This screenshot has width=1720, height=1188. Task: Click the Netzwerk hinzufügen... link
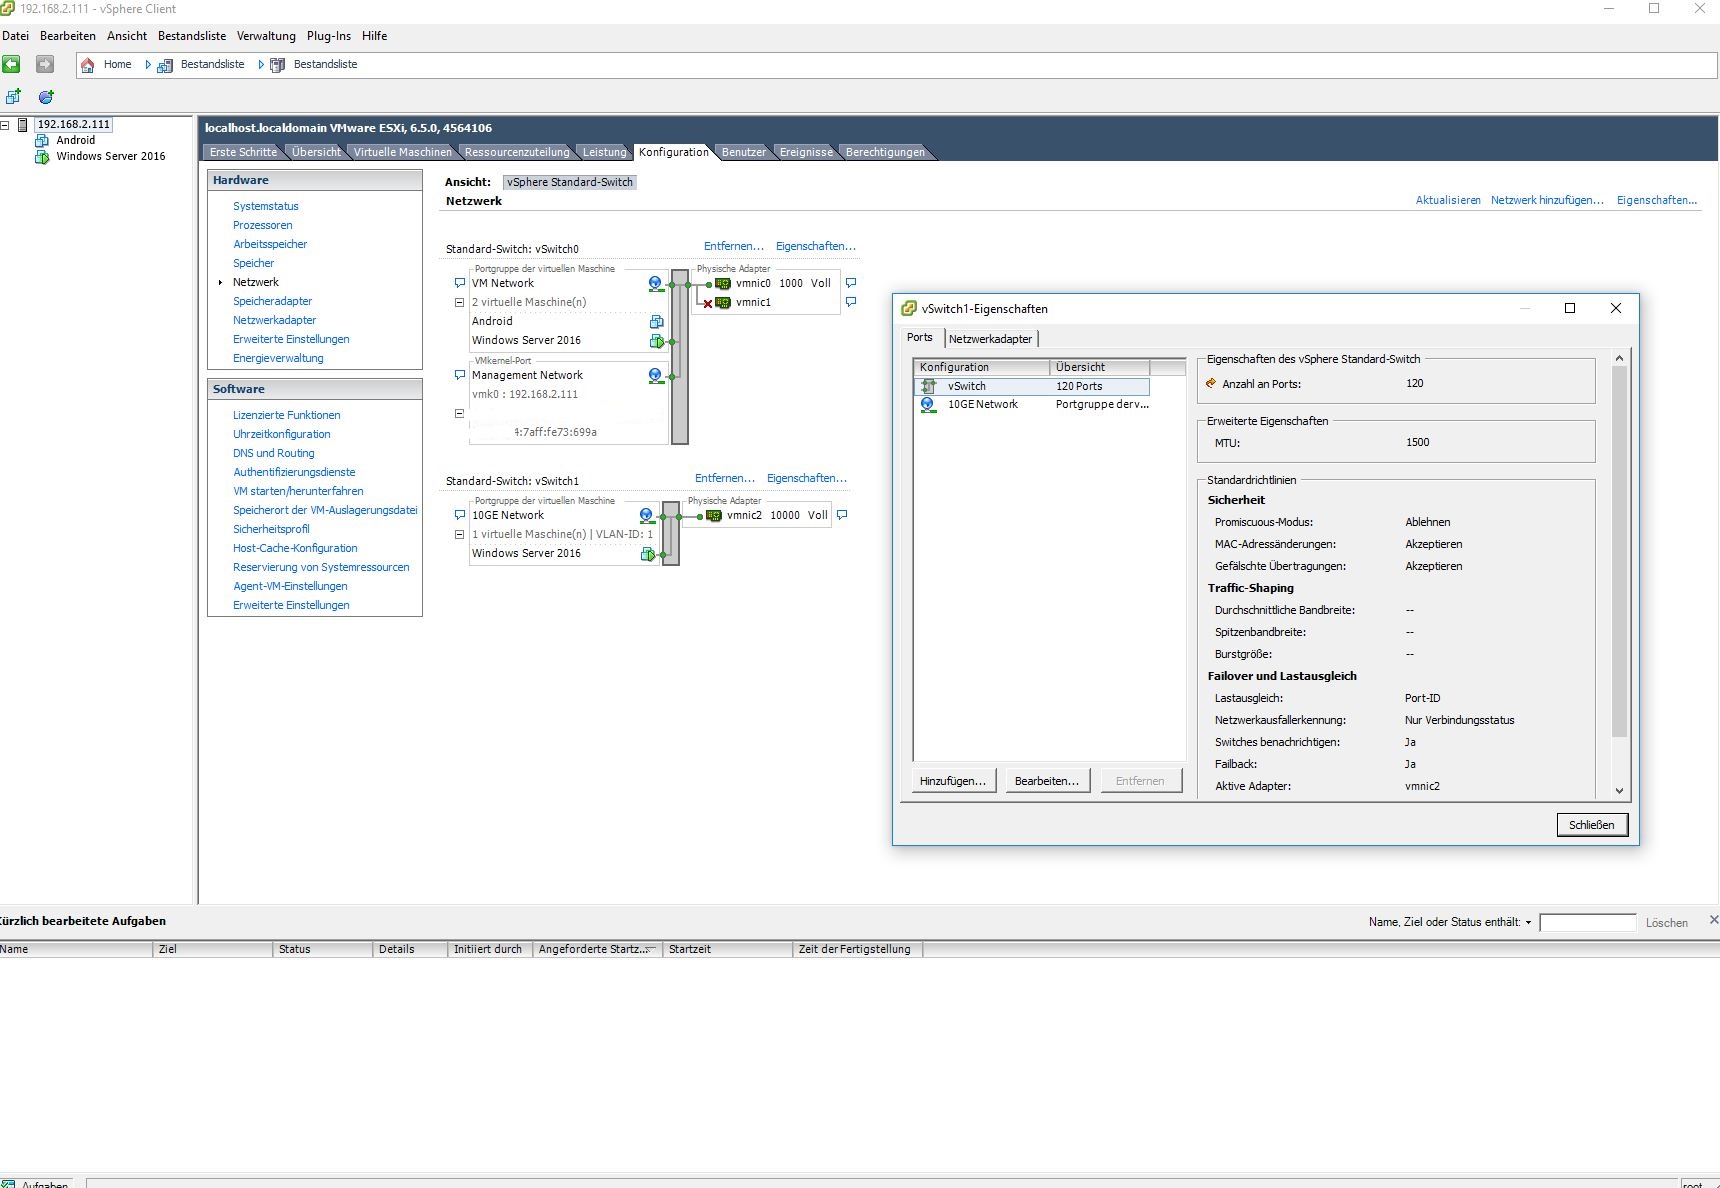point(1546,200)
